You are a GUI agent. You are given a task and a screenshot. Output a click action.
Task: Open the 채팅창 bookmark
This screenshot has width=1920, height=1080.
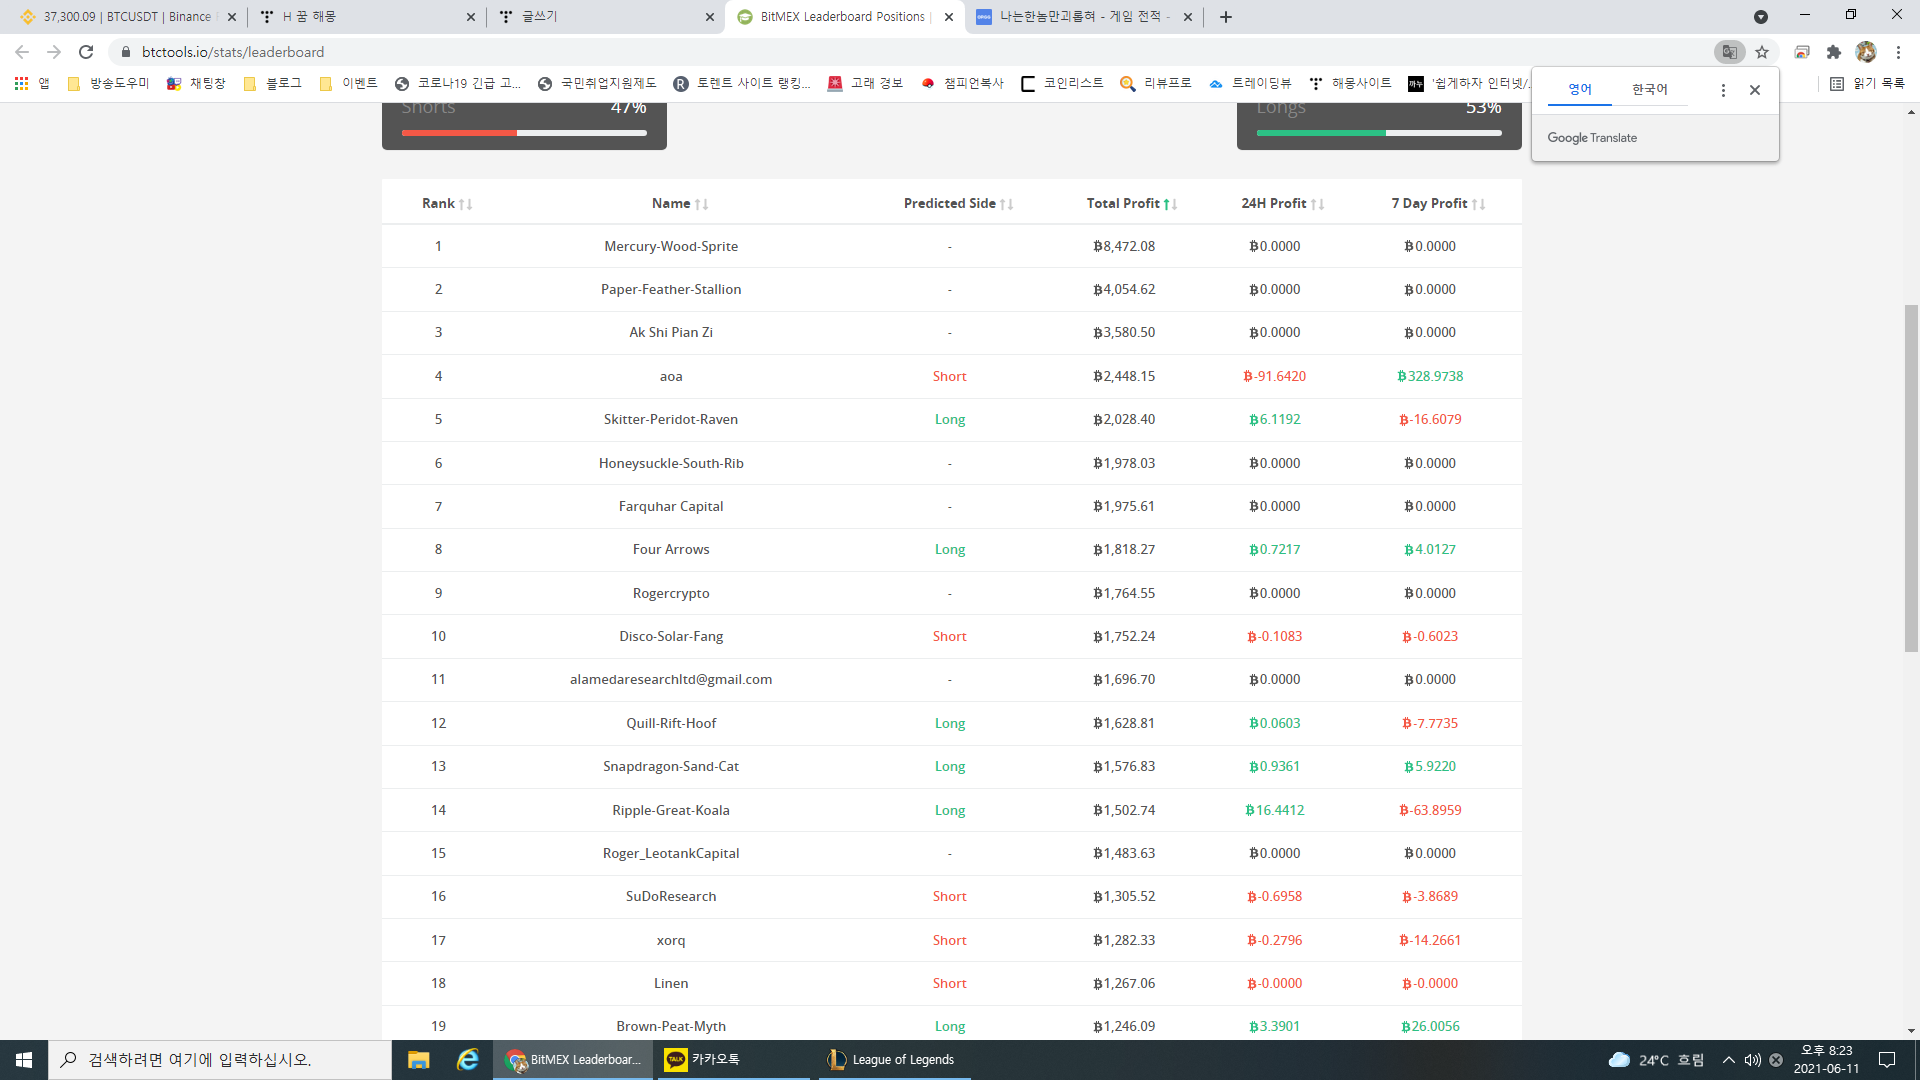pyautogui.click(x=196, y=84)
